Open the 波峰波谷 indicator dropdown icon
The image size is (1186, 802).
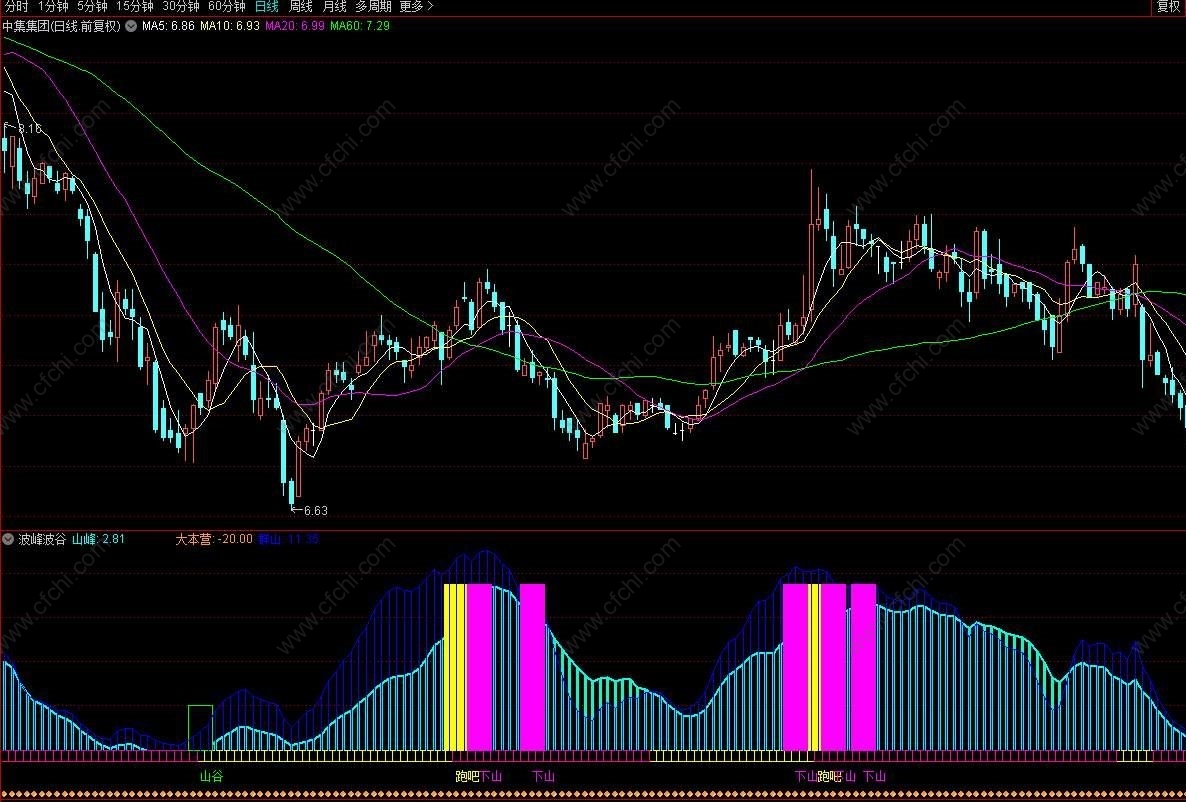click(8, 539)
